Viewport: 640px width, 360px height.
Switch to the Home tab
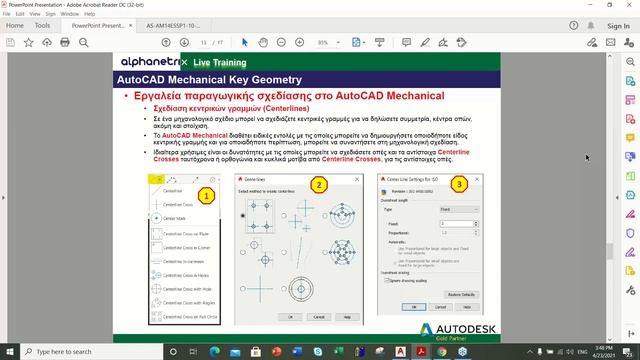(x=15, y=25)
